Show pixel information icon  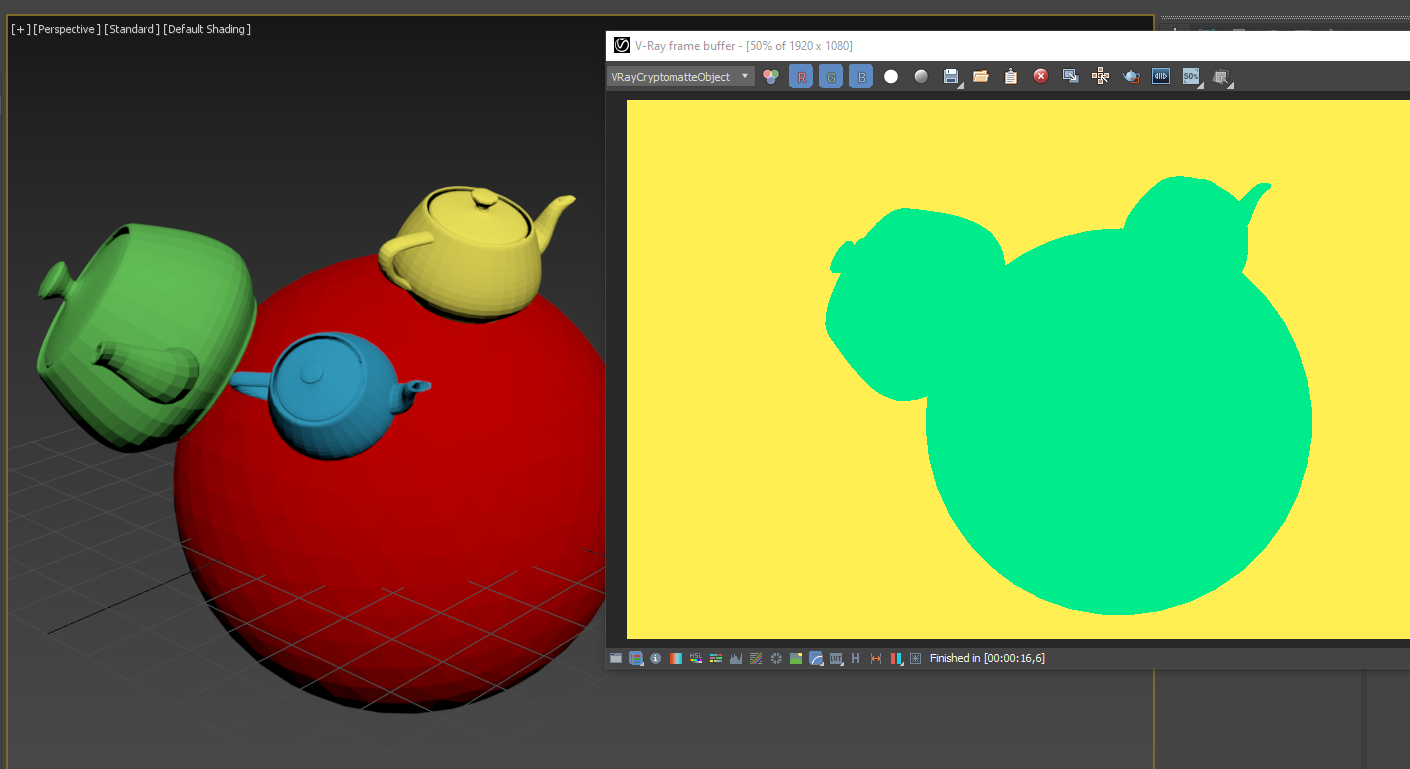[x=656, y=658]
